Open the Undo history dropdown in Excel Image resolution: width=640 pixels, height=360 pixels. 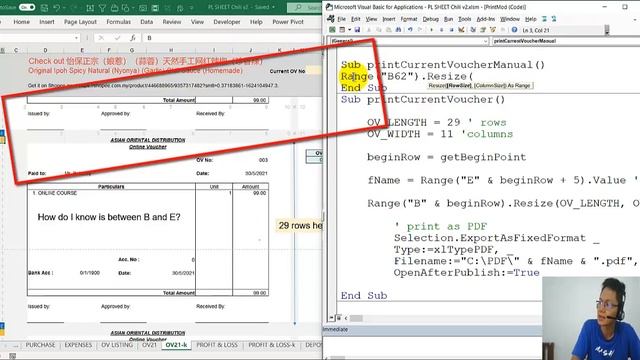(x=65, y=7)
